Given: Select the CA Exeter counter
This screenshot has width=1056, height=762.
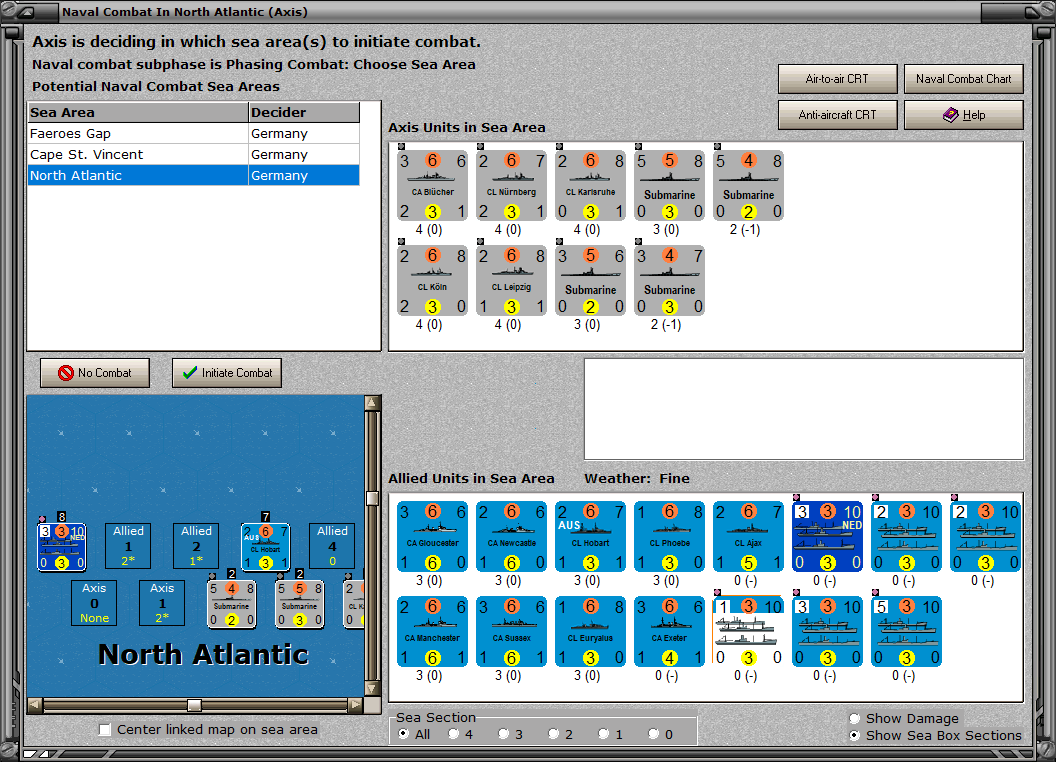Looking at the screenshot, I should pos(669,631).
